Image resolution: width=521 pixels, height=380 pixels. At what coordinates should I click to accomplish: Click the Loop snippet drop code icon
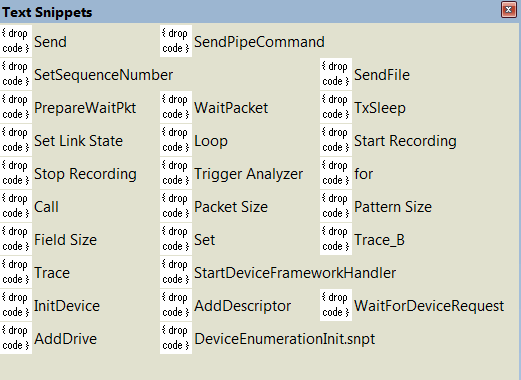click(x=176, y=140)
